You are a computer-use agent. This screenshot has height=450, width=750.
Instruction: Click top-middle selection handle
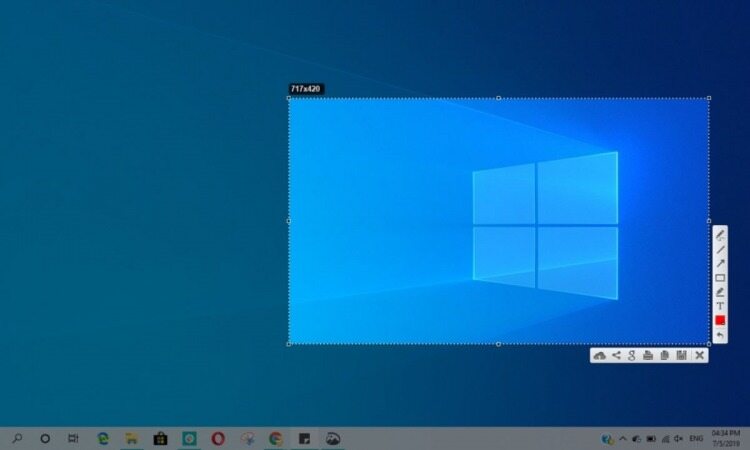click(x=498, y=98)
